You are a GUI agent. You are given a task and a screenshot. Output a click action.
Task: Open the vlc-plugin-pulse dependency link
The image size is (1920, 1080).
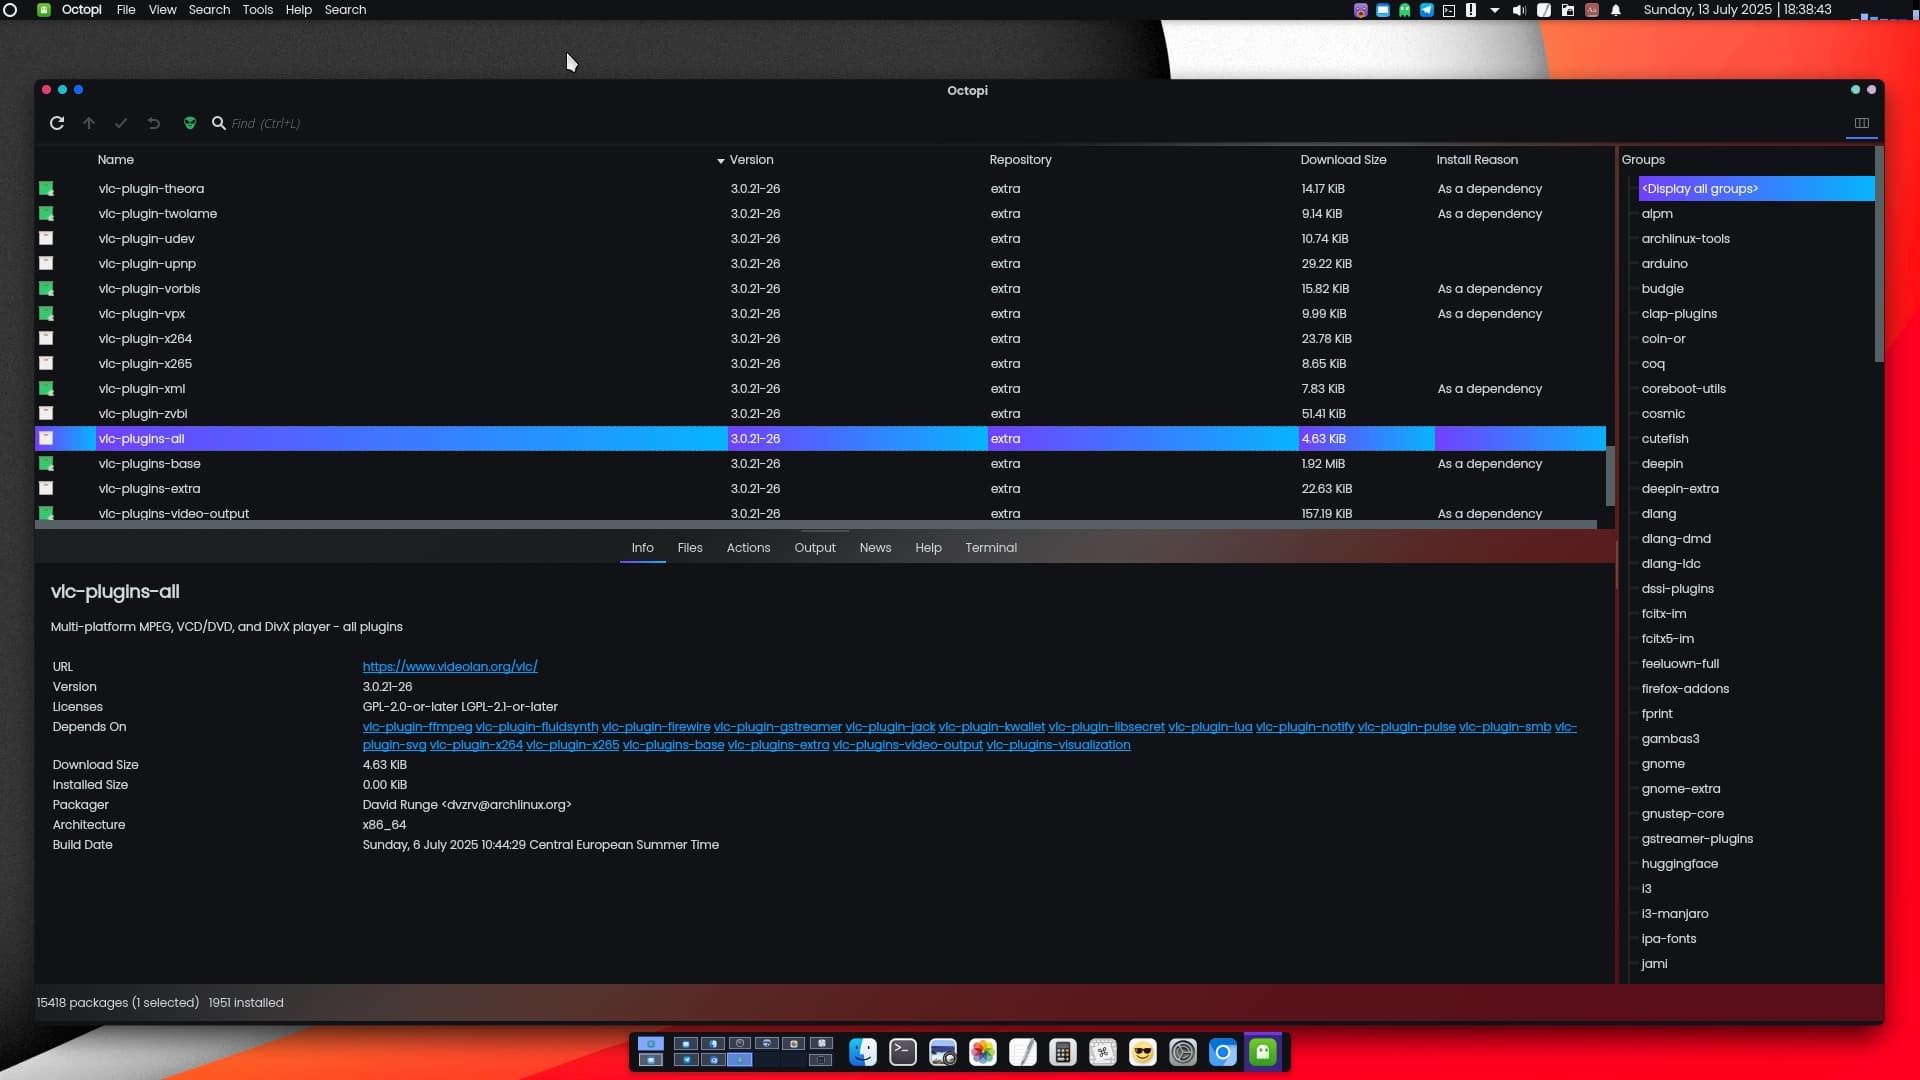tap(1406, 727)
